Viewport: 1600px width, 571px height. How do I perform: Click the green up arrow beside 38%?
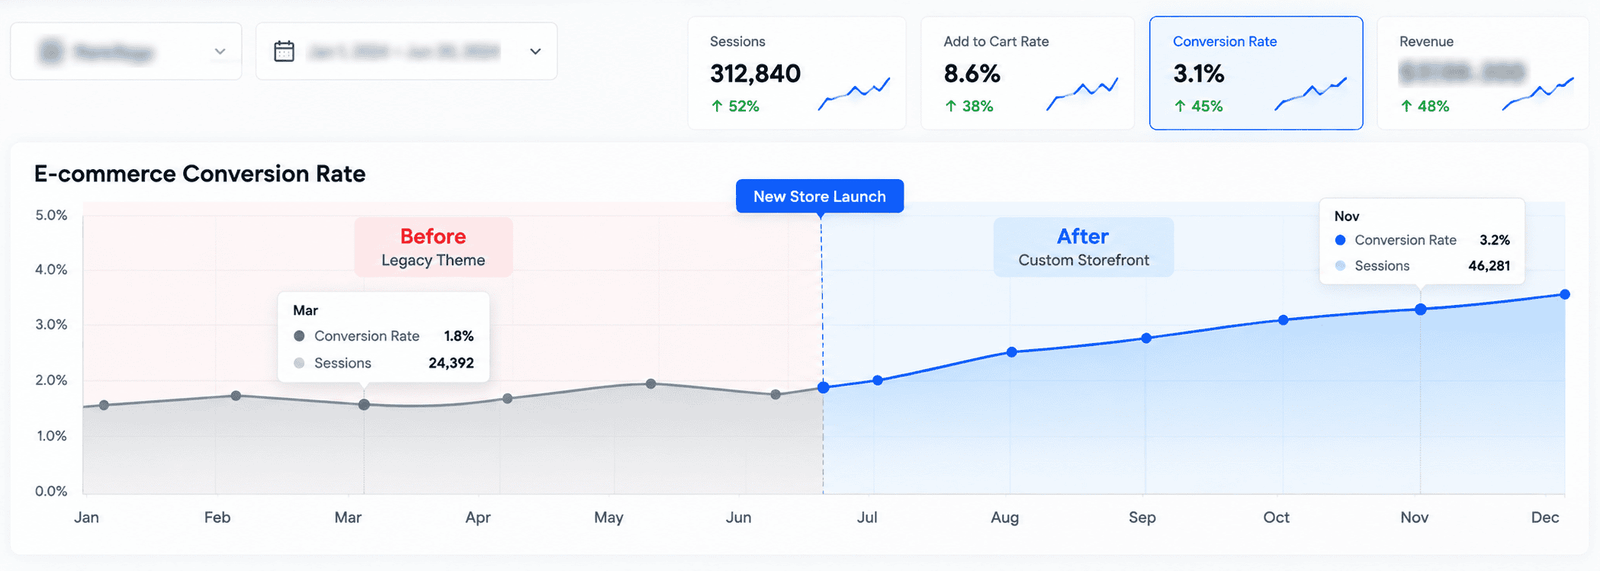pos(950,106)
